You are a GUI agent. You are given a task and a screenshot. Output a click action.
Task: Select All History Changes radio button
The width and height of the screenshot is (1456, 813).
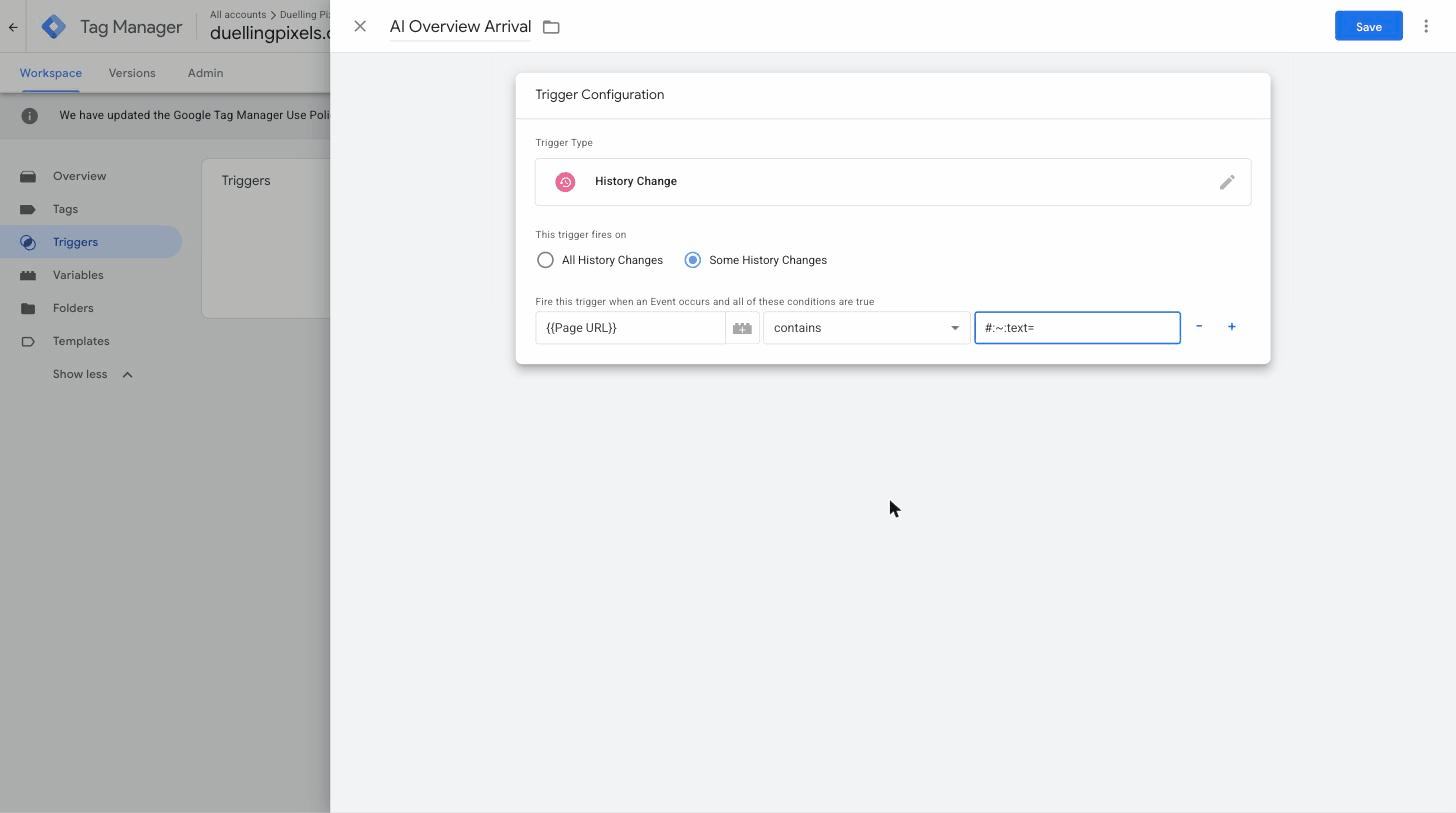tap(545, 260)
